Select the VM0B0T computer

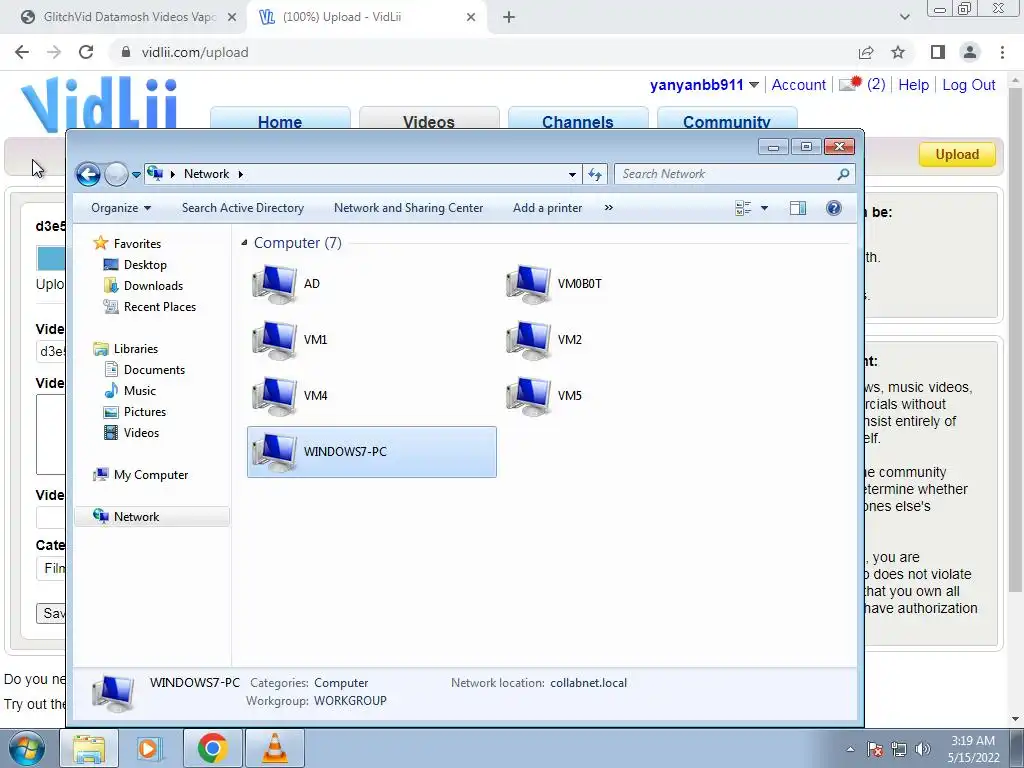tap(554, 284)
